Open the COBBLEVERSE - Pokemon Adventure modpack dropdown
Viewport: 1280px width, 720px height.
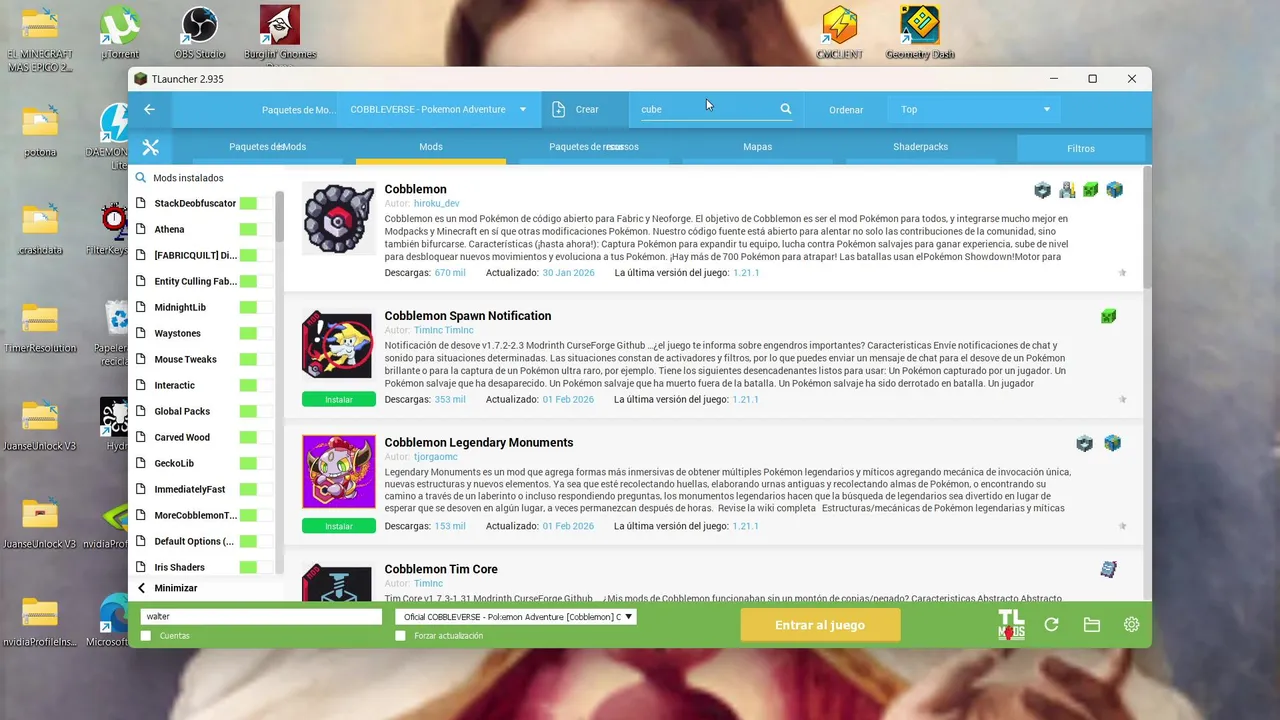coord(438,109)
